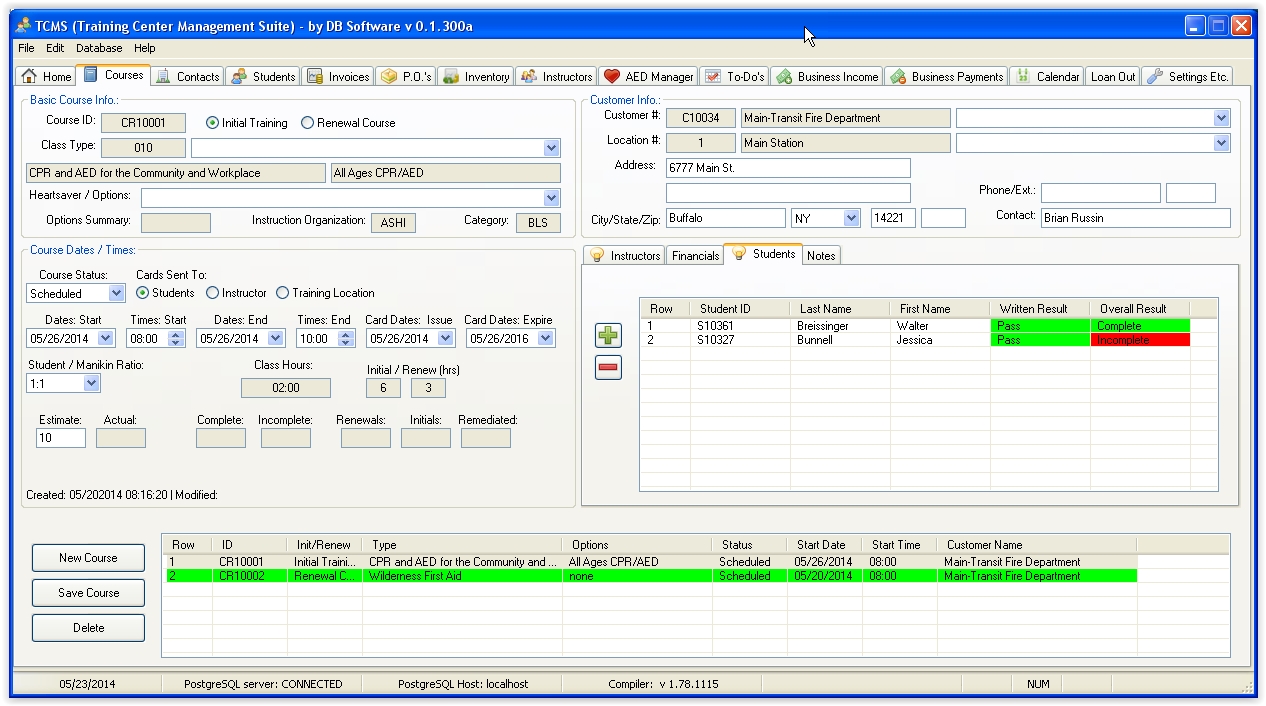Click the red minus remove student icon
This screenshot has height=706, width=1266.
tap(608, 368)
